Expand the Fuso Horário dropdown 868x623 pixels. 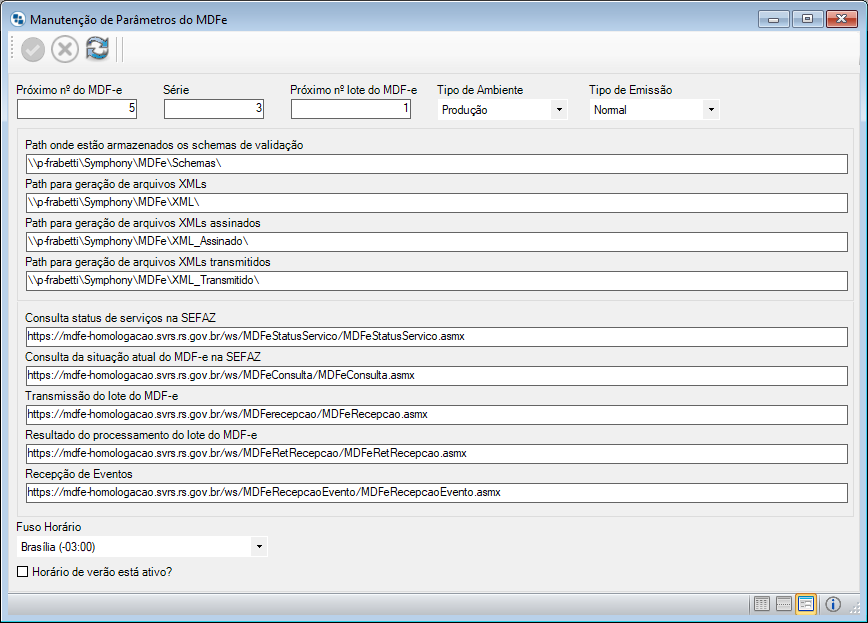click(259, 546)
